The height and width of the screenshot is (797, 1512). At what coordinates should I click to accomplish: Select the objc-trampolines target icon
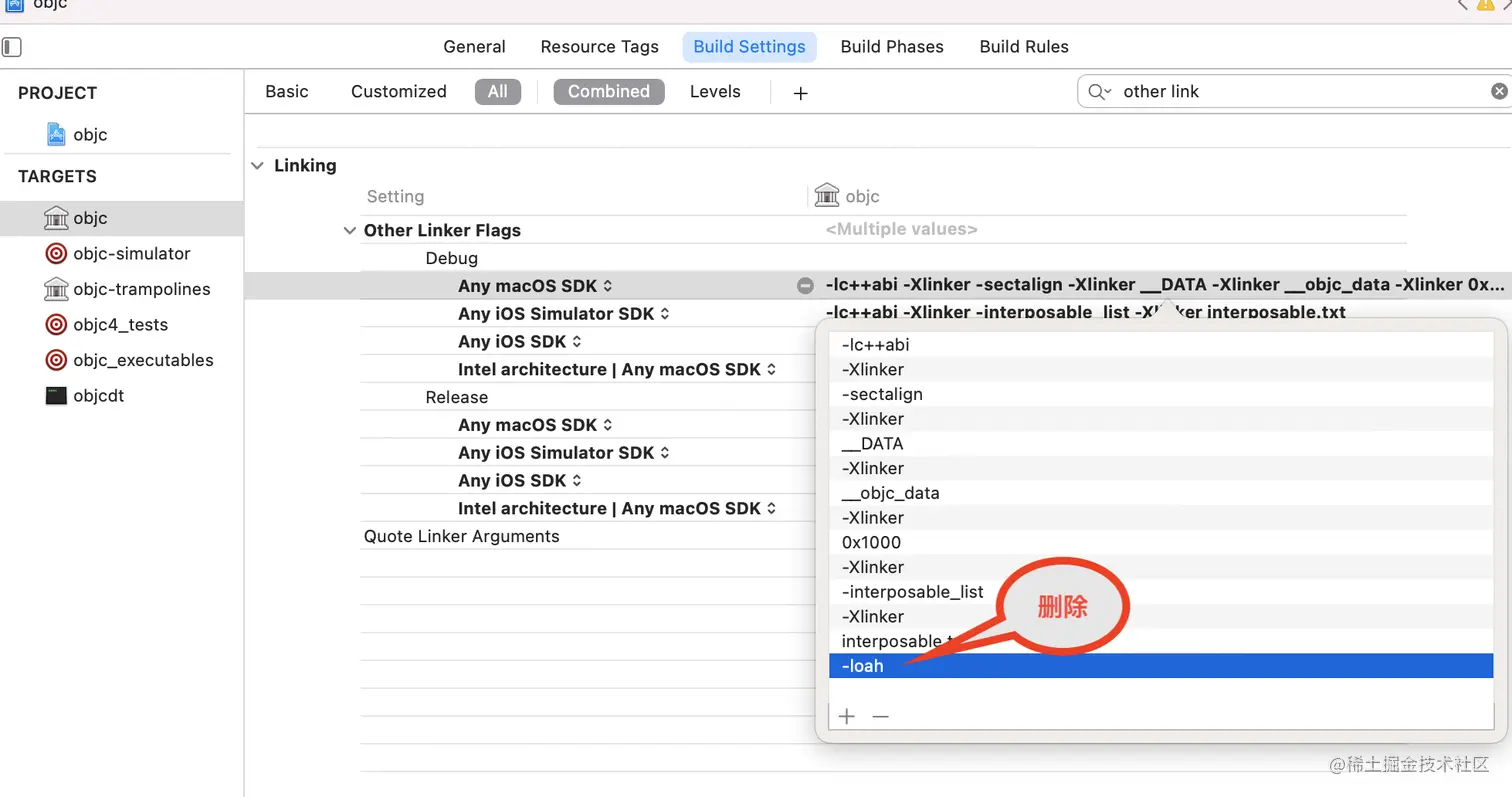click(56, 289)
